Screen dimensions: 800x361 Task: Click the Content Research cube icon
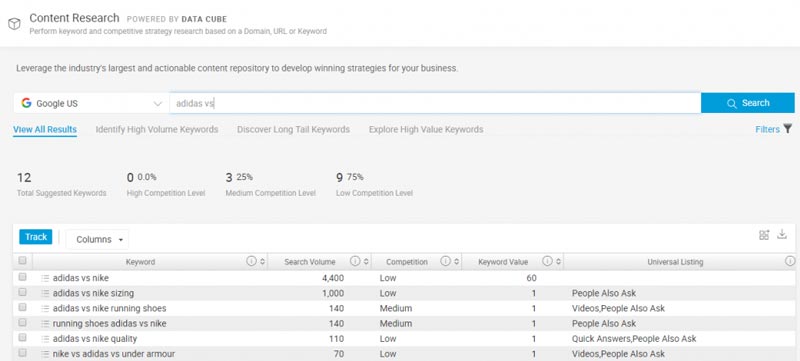pyautogui.click(x=14, y=24)
